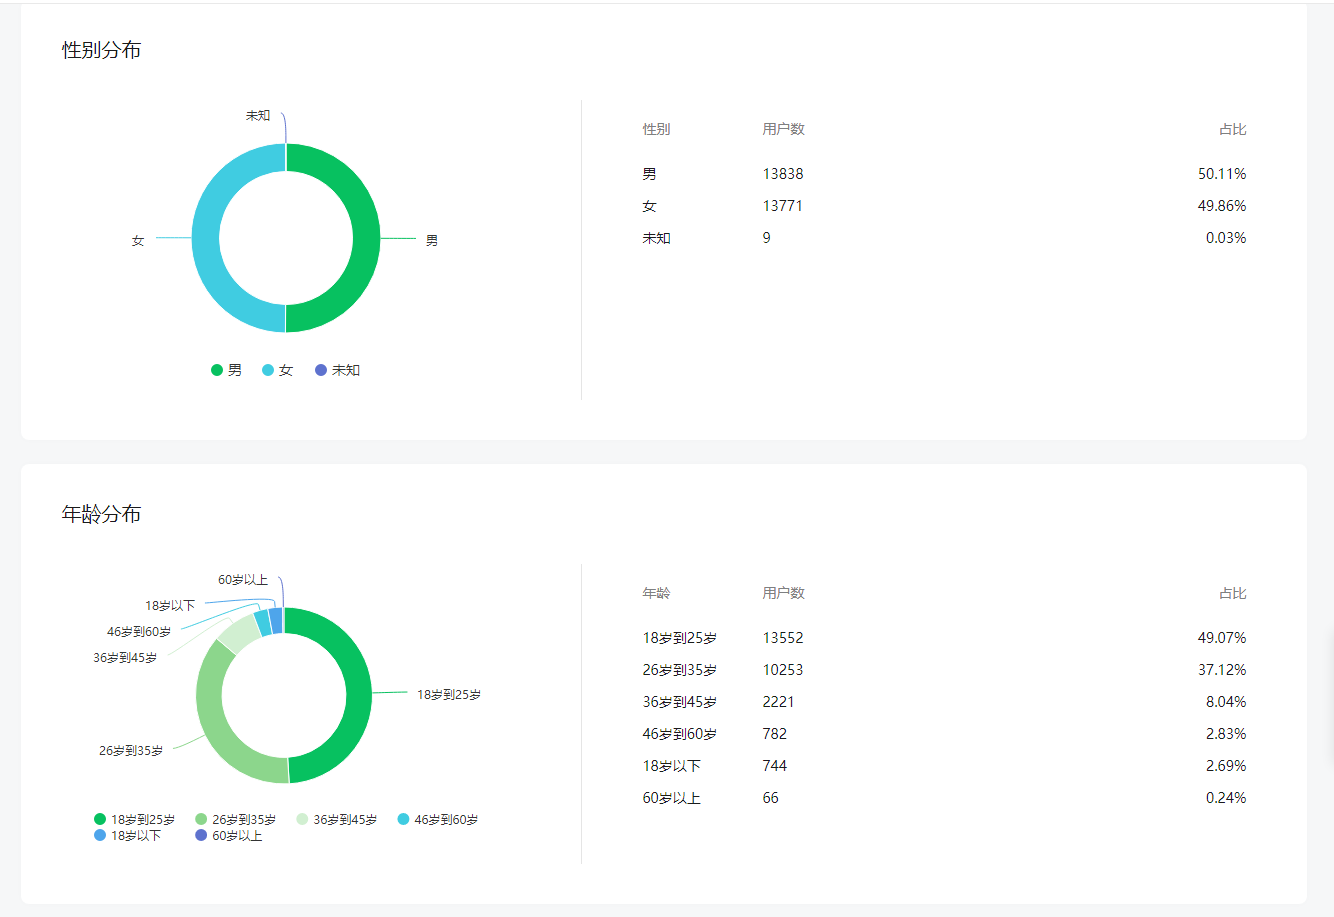Select the 男 row label in gender table
The image size is (1334, 917).
(x=649, y=174)
